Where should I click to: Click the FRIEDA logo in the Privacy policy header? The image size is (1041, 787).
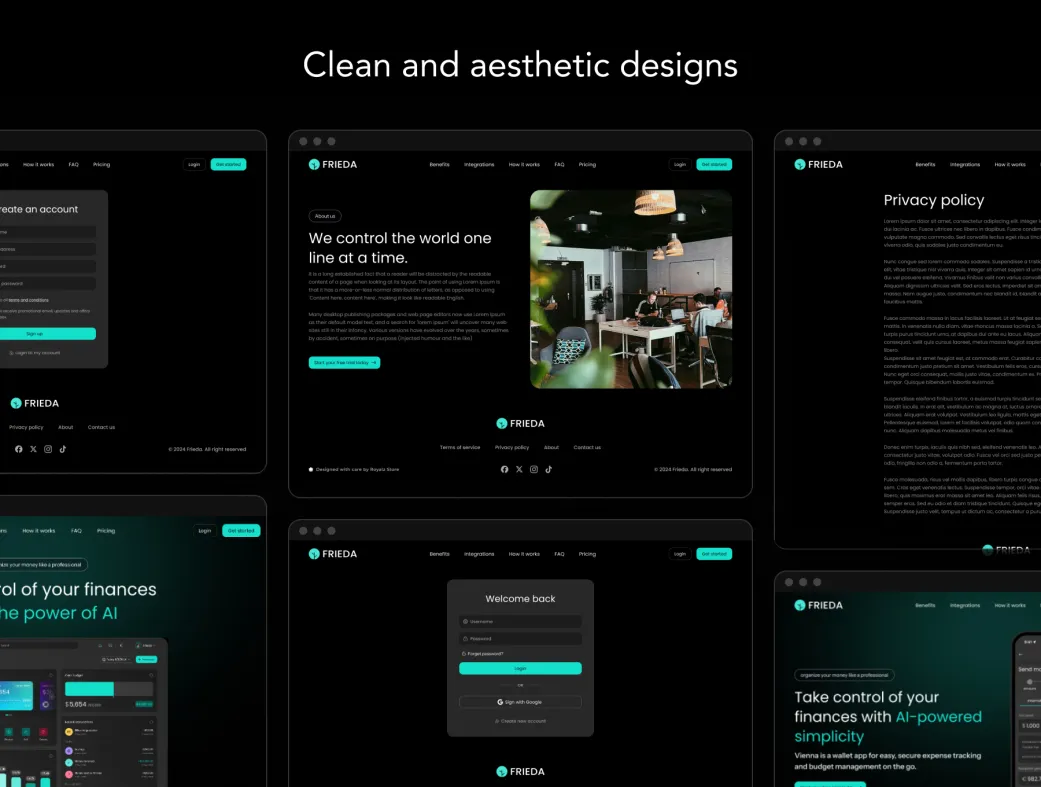point(818,164)
